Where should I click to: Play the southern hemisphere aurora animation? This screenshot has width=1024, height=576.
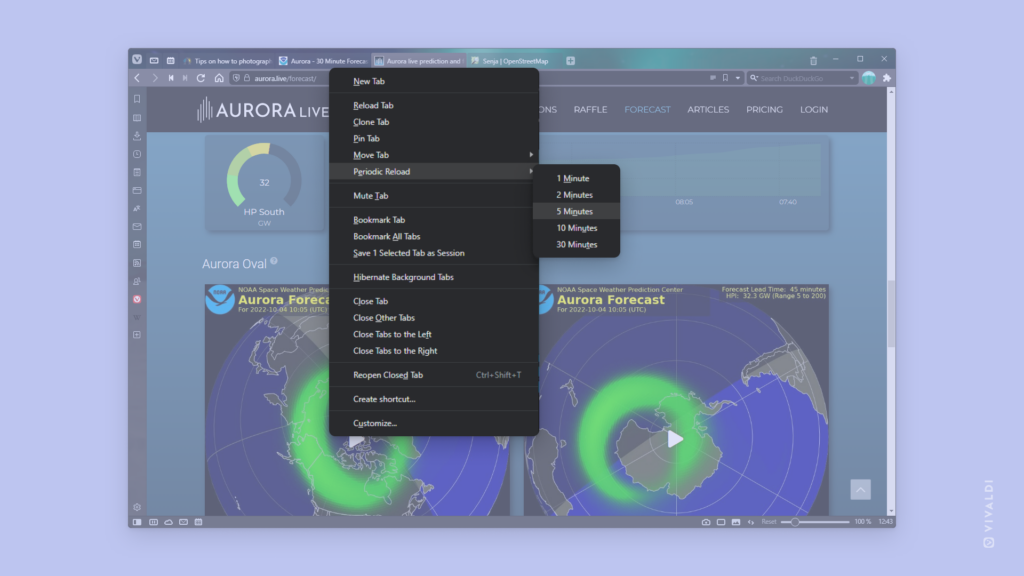[x=675, y=439]
